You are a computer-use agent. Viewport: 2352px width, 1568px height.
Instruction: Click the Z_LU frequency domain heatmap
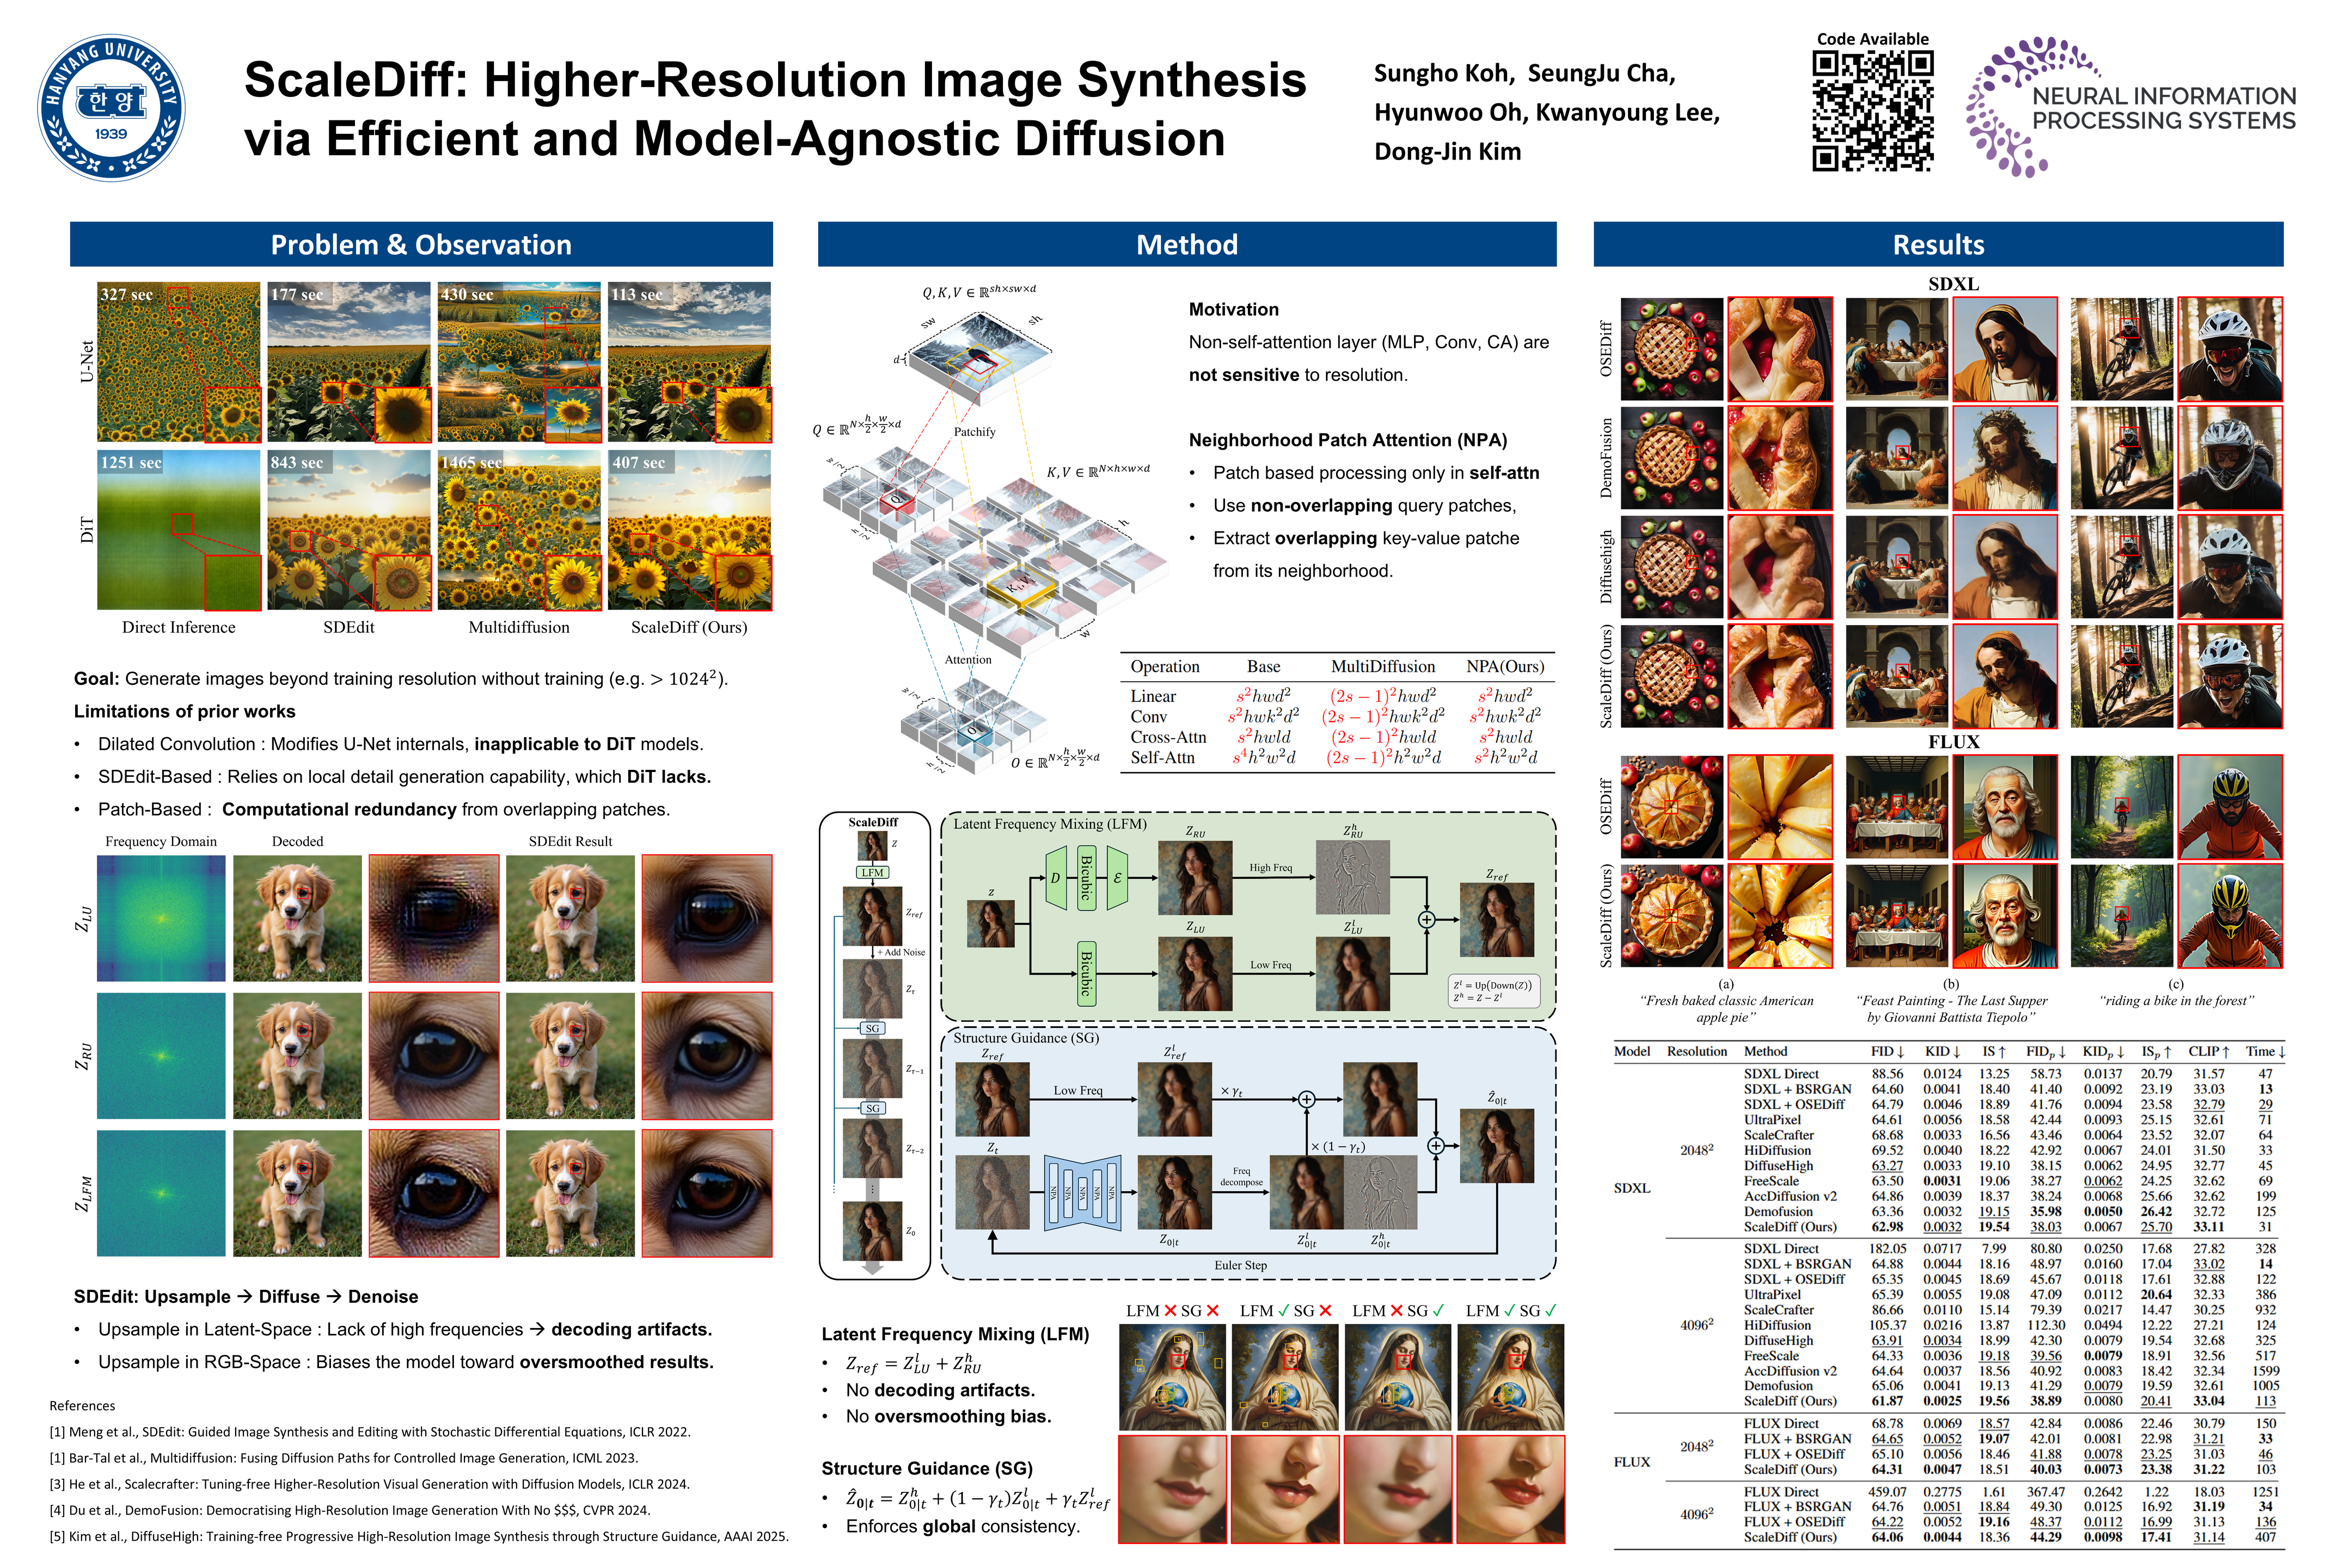coord(161,917)
